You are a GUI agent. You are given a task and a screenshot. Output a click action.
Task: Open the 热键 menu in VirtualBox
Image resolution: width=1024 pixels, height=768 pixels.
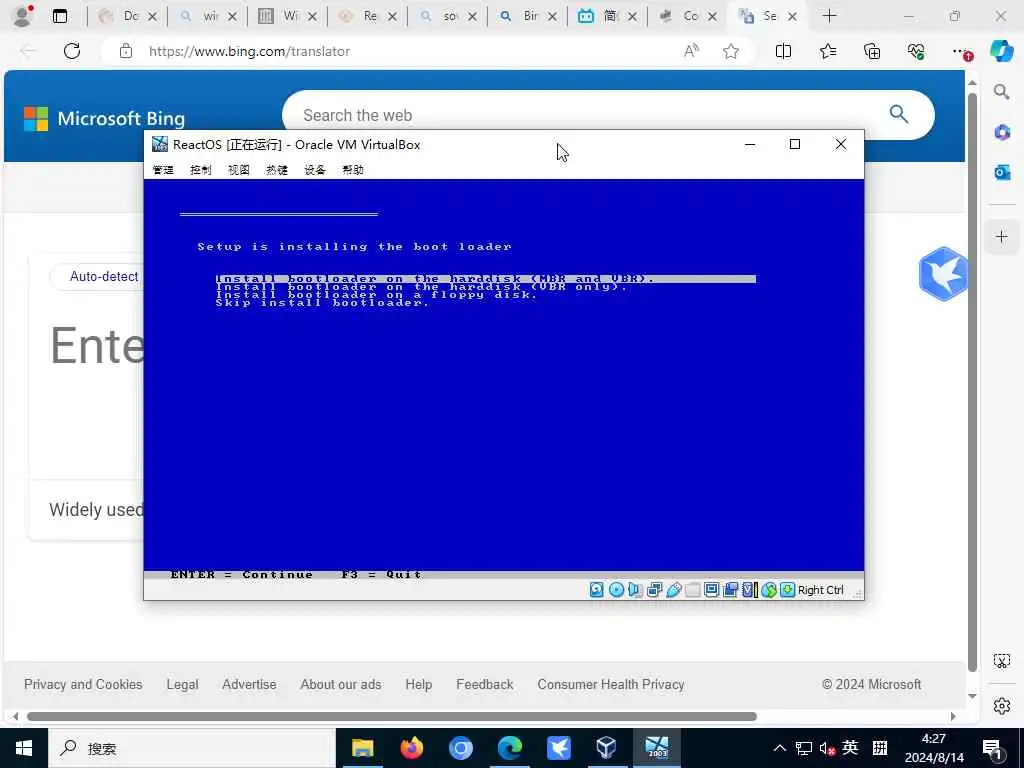tap(277, 170)
